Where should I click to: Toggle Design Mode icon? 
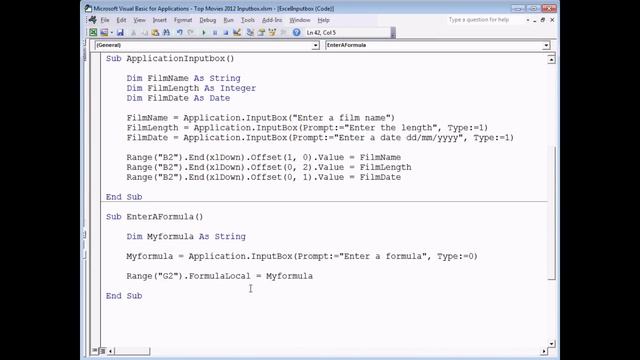coord(237,33)
